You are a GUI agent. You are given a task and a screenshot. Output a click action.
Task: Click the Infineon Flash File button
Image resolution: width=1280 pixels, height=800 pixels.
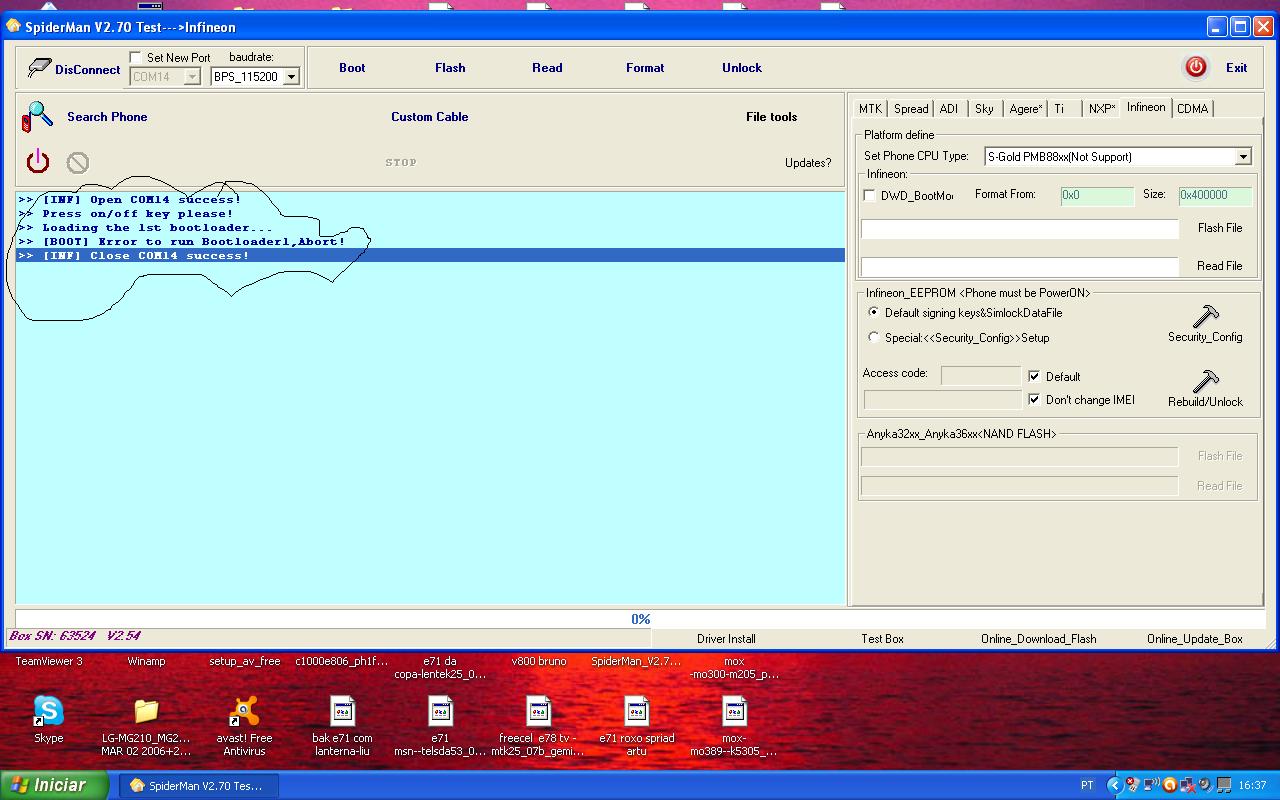click(1220, 228)
